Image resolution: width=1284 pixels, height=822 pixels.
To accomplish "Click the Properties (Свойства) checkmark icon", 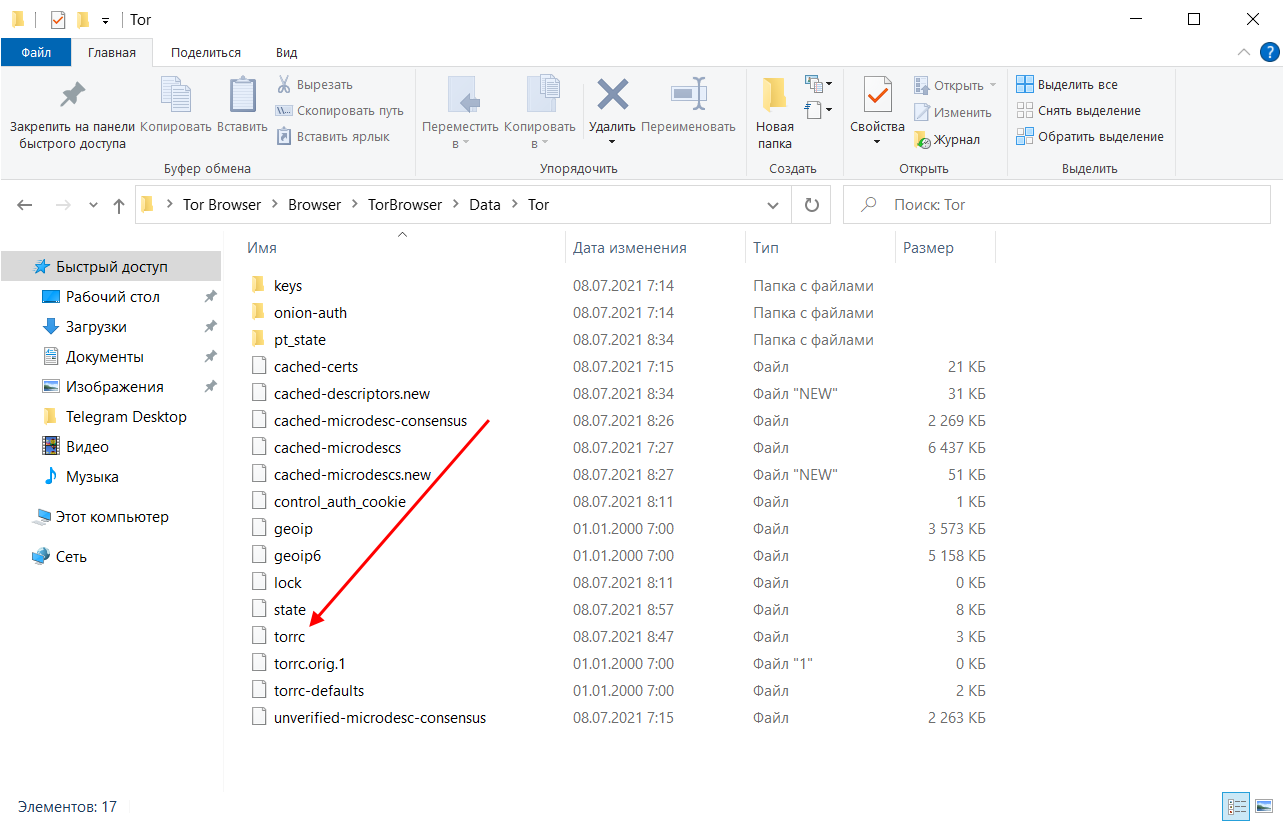I will (877, 96).
